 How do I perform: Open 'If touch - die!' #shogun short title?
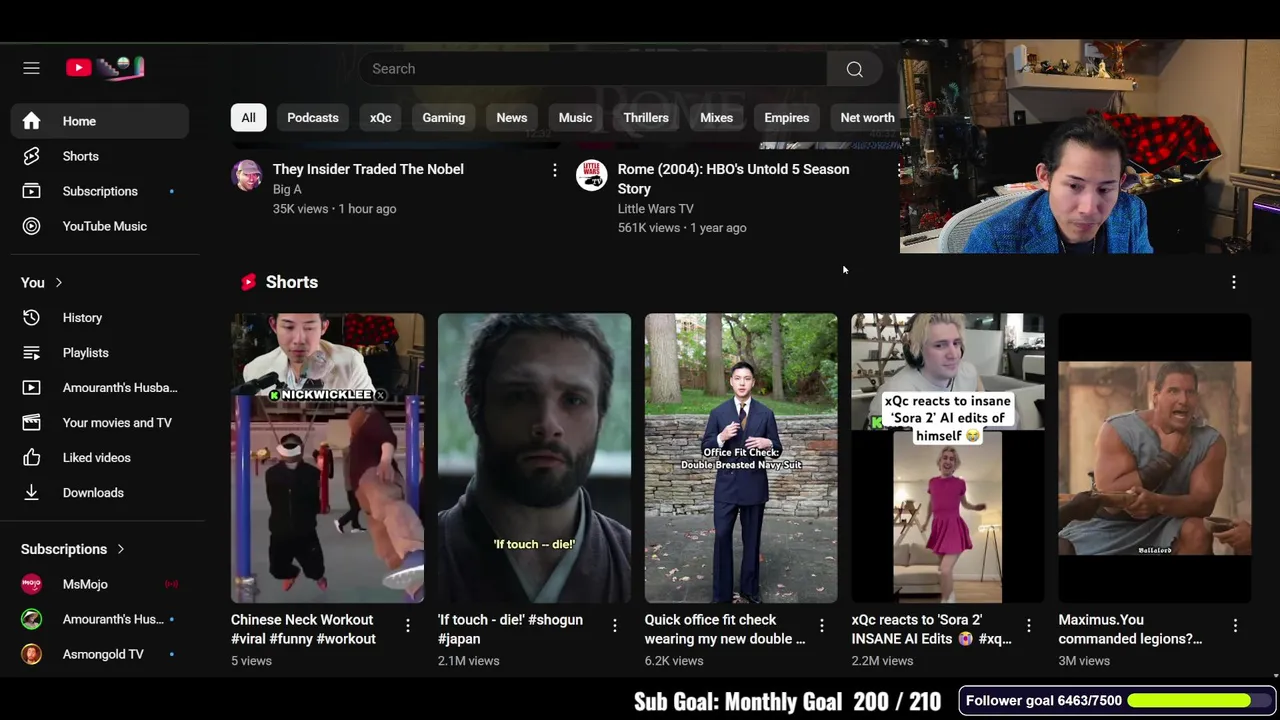click(x=510, y=629)
